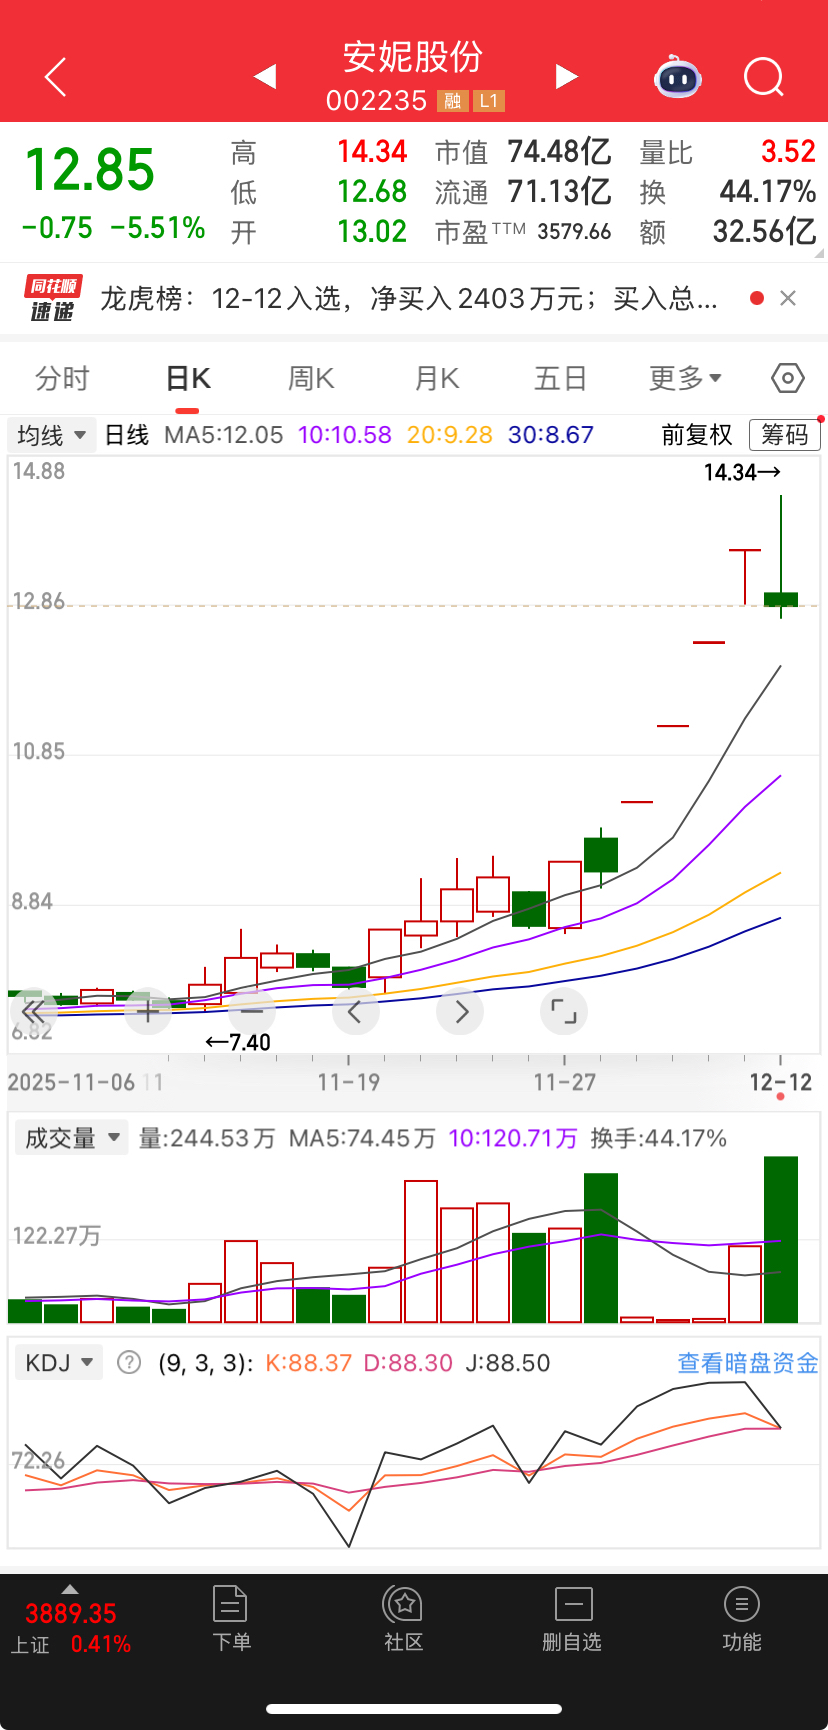Zoom out chart with minus button
The width and height of the screenshot is (828, 1730).
(x=252, y=1012)
